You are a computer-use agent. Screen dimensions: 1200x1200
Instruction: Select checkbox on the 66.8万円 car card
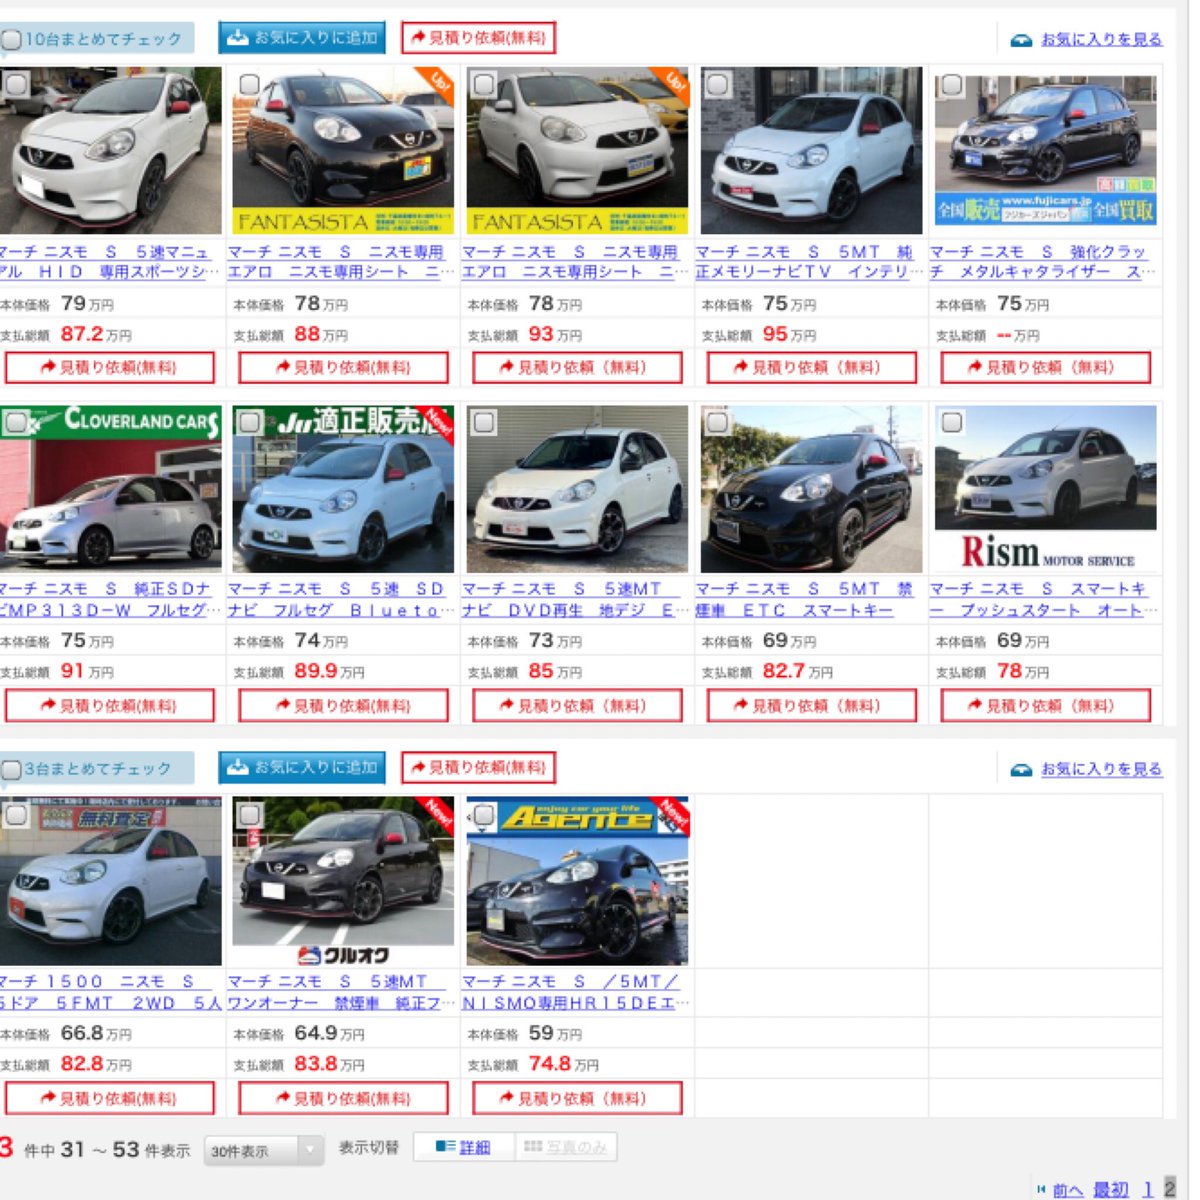pyautogui.click(x=16, y=815)
